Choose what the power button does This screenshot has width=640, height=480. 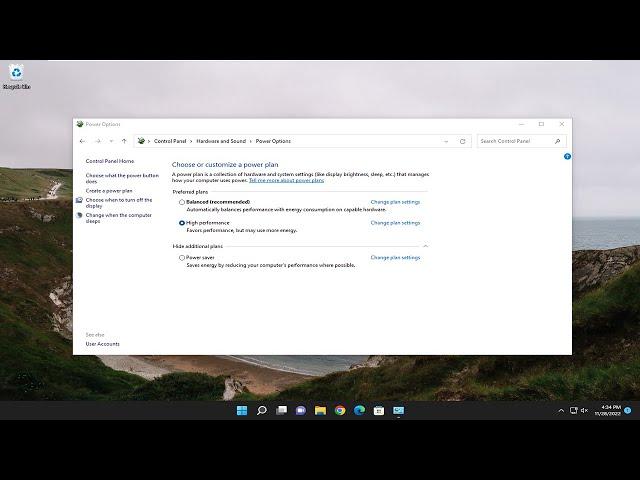(122, 178)
